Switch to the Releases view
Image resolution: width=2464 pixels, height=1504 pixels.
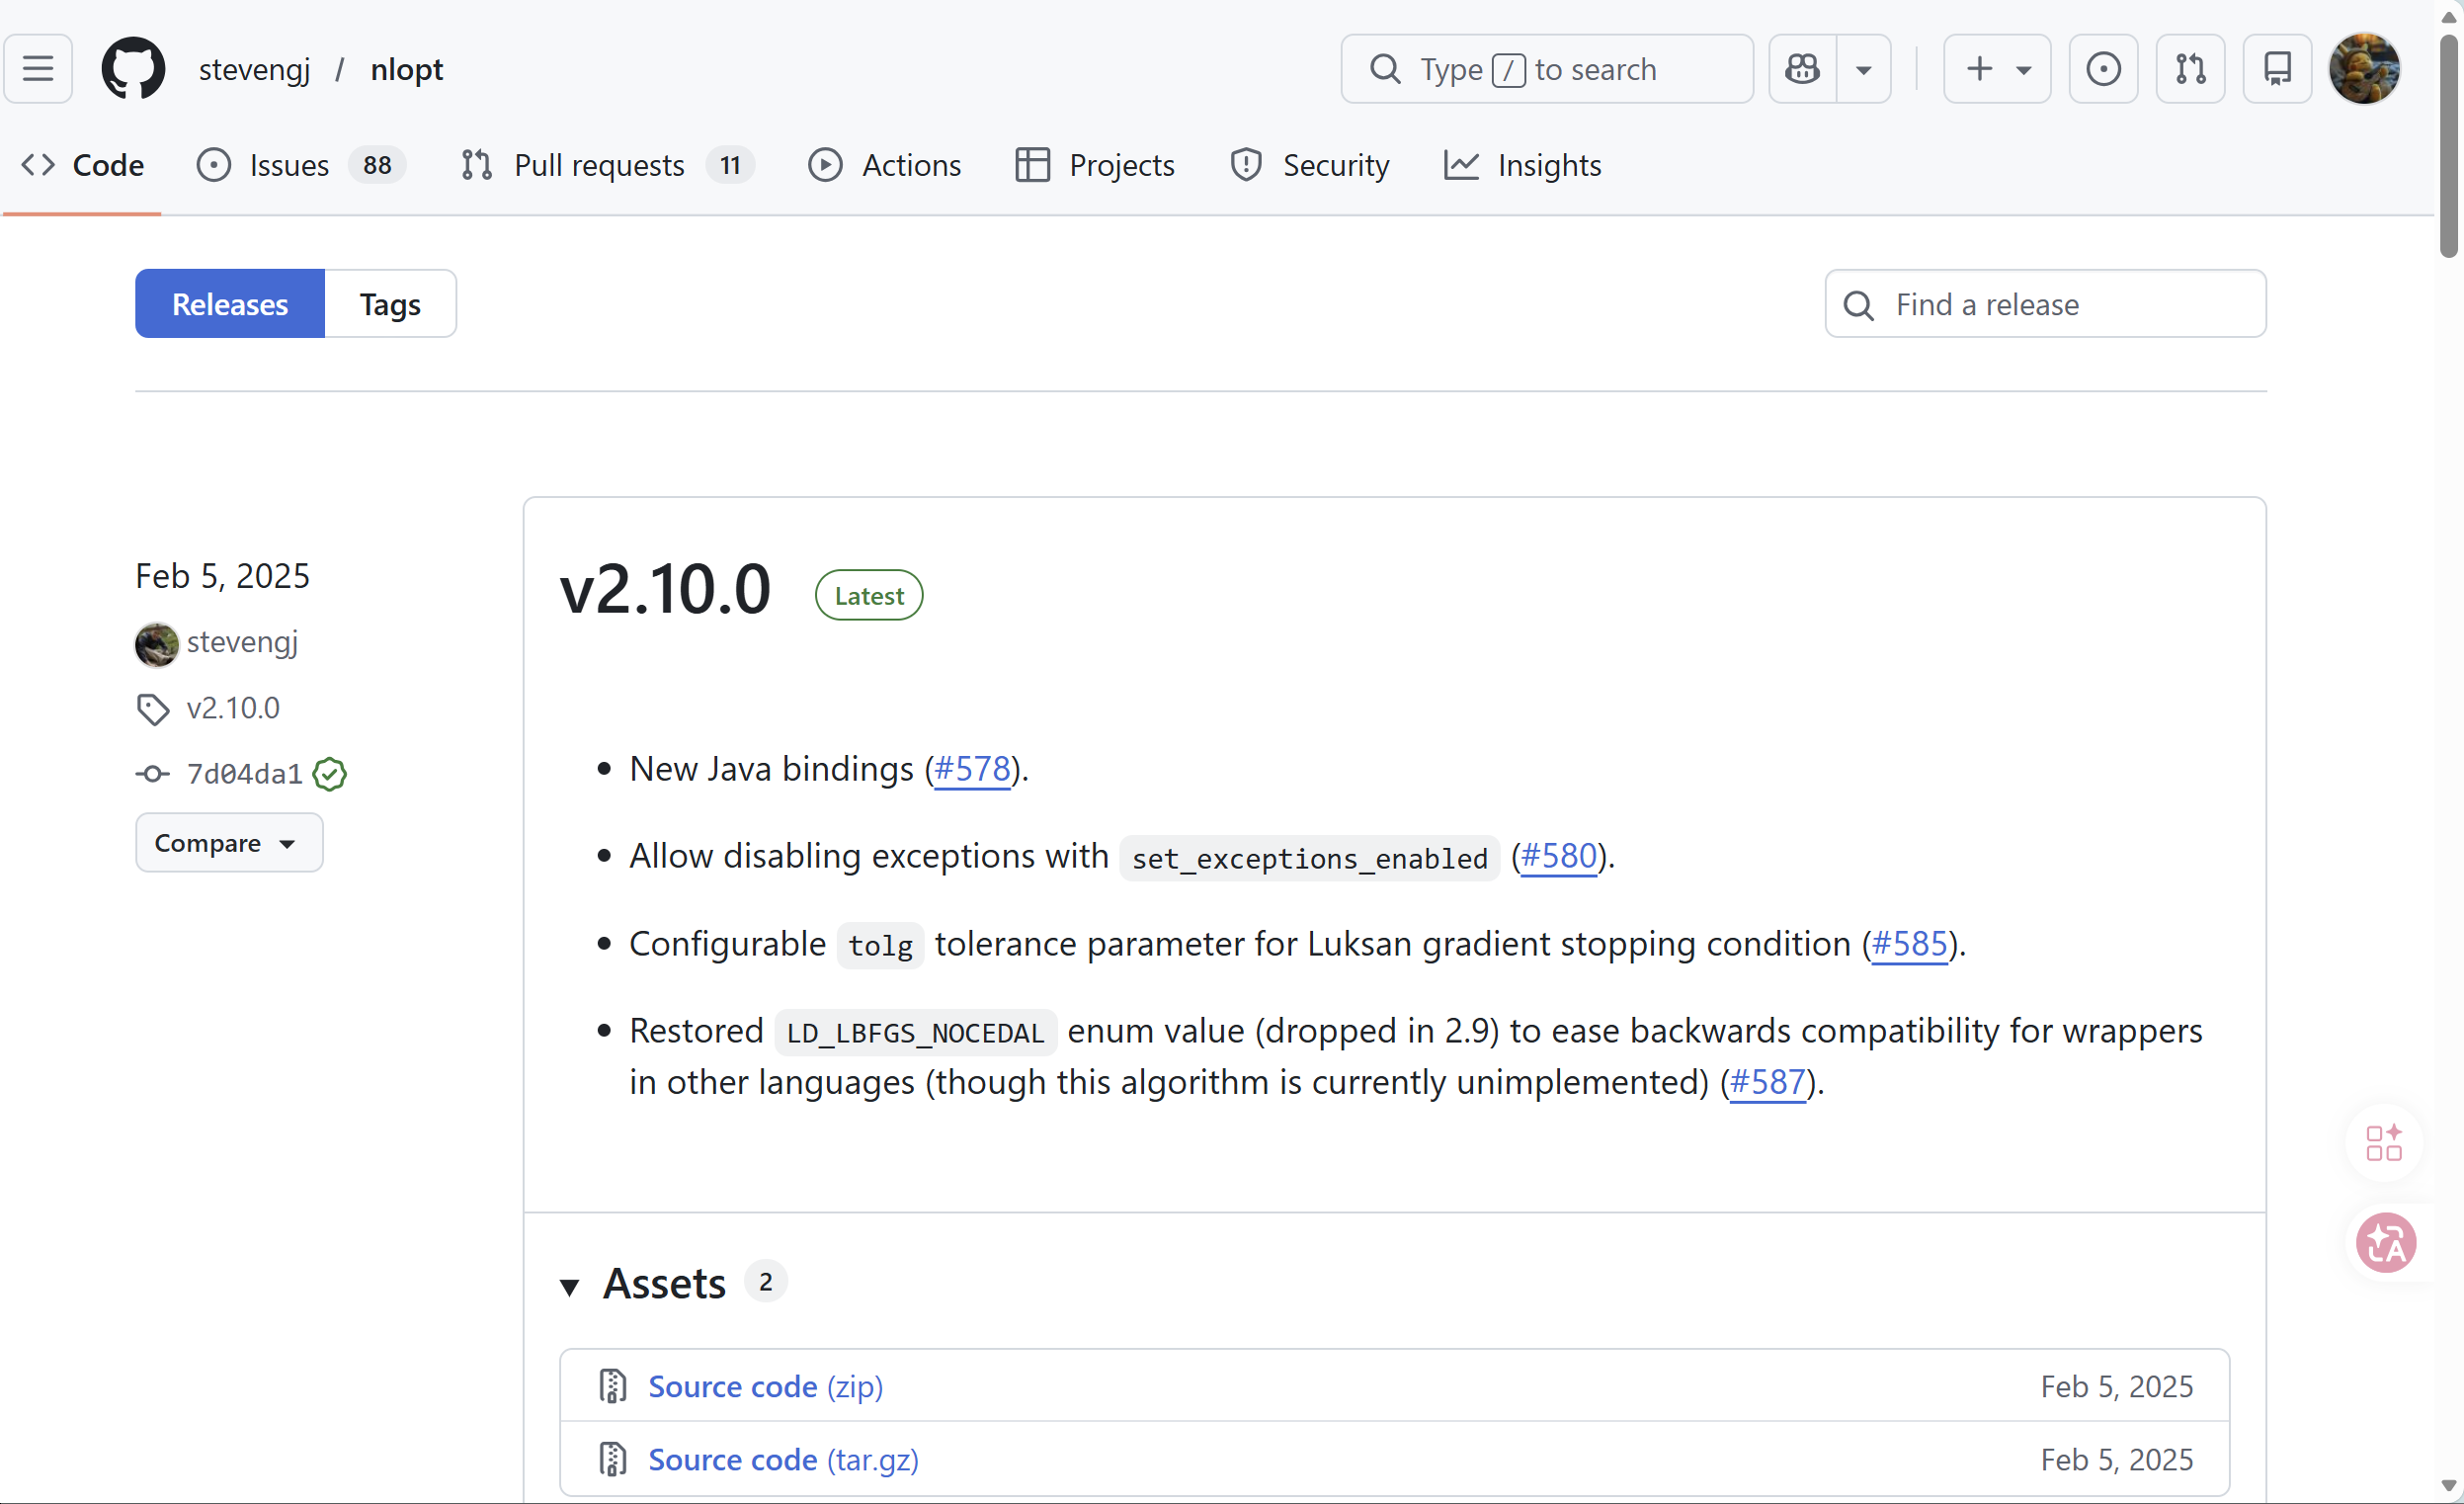click(x=230, y=304)
